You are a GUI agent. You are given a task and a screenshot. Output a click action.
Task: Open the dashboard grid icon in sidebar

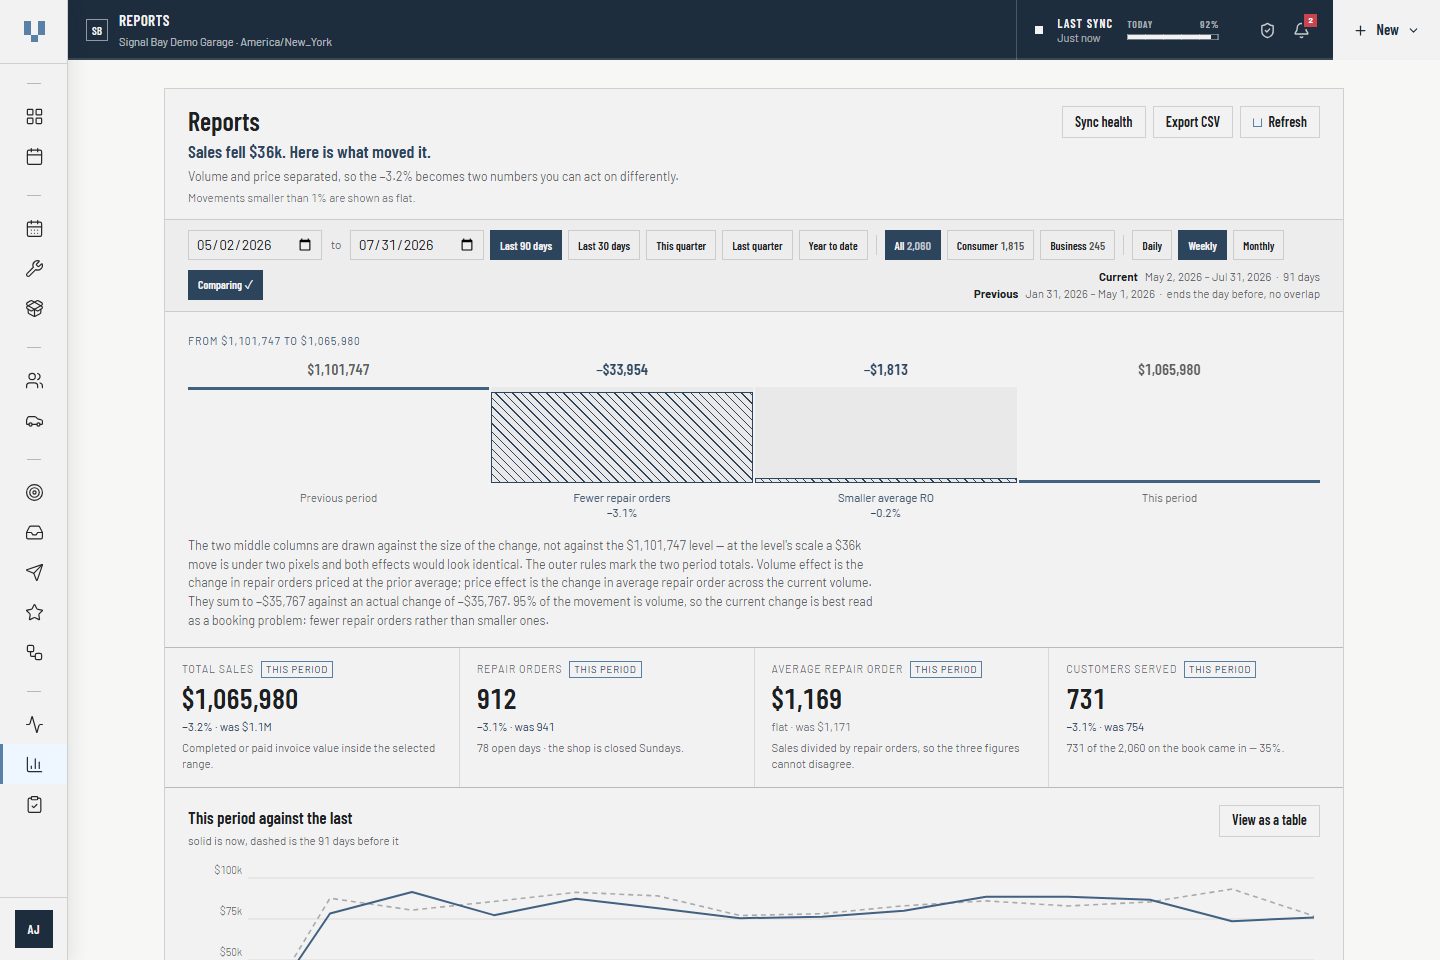click(34, 117)
